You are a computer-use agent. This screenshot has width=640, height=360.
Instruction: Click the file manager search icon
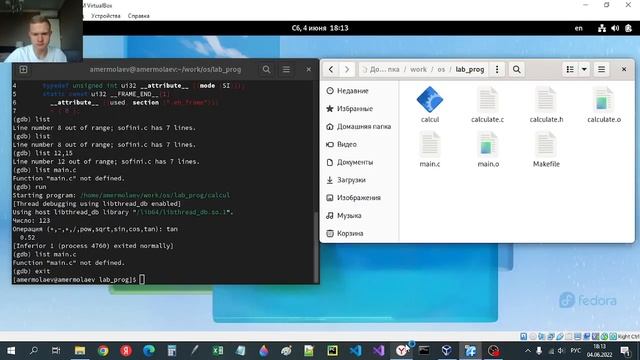point(516,69)
